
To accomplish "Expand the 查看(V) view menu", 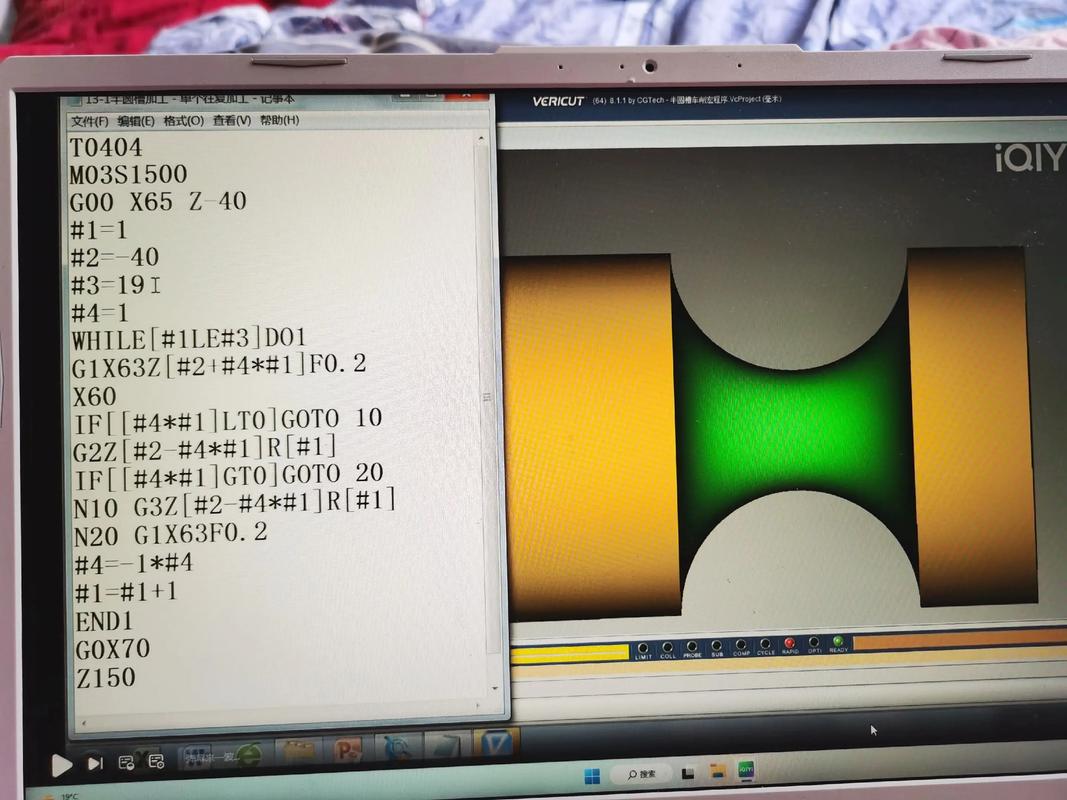I will pos(231,120).
